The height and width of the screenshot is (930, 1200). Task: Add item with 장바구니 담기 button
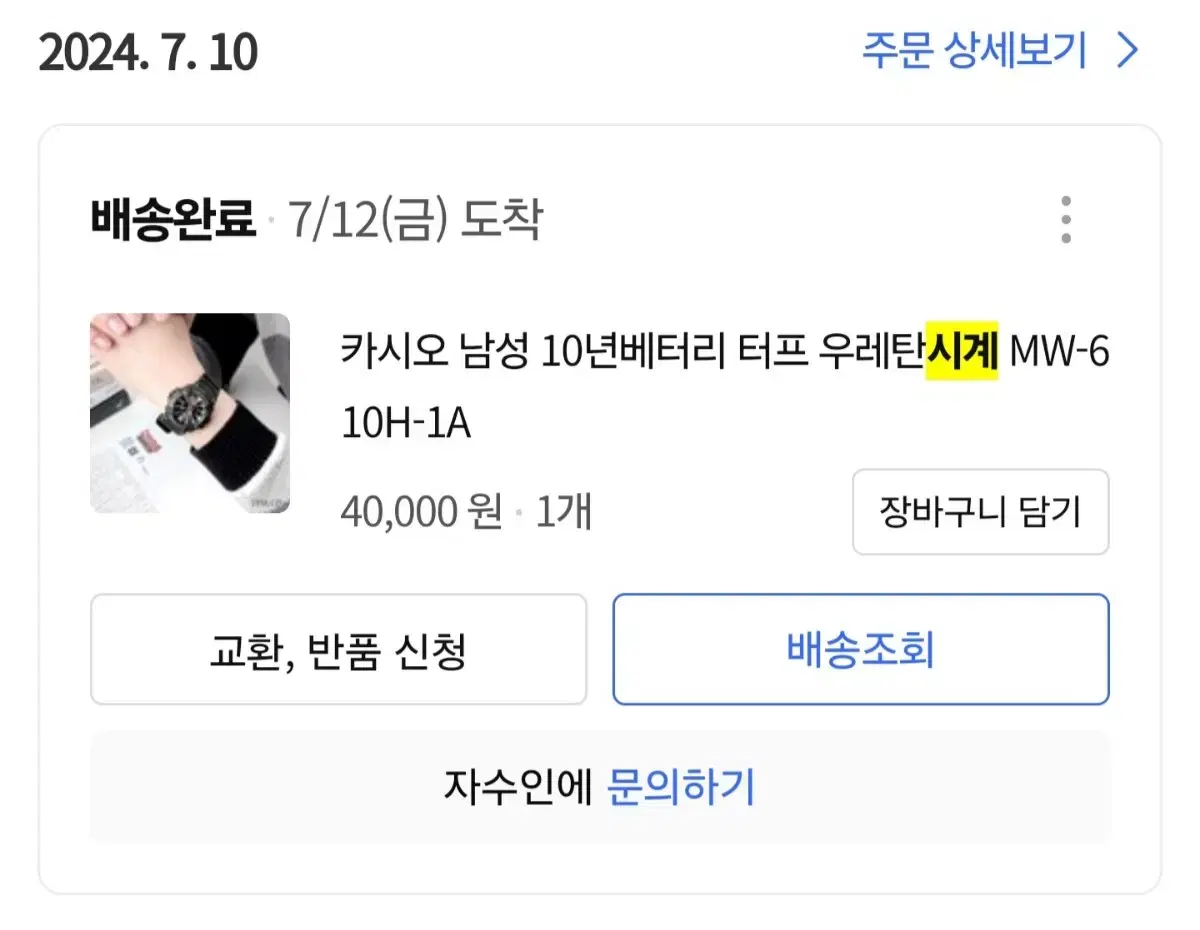(980, 512)
